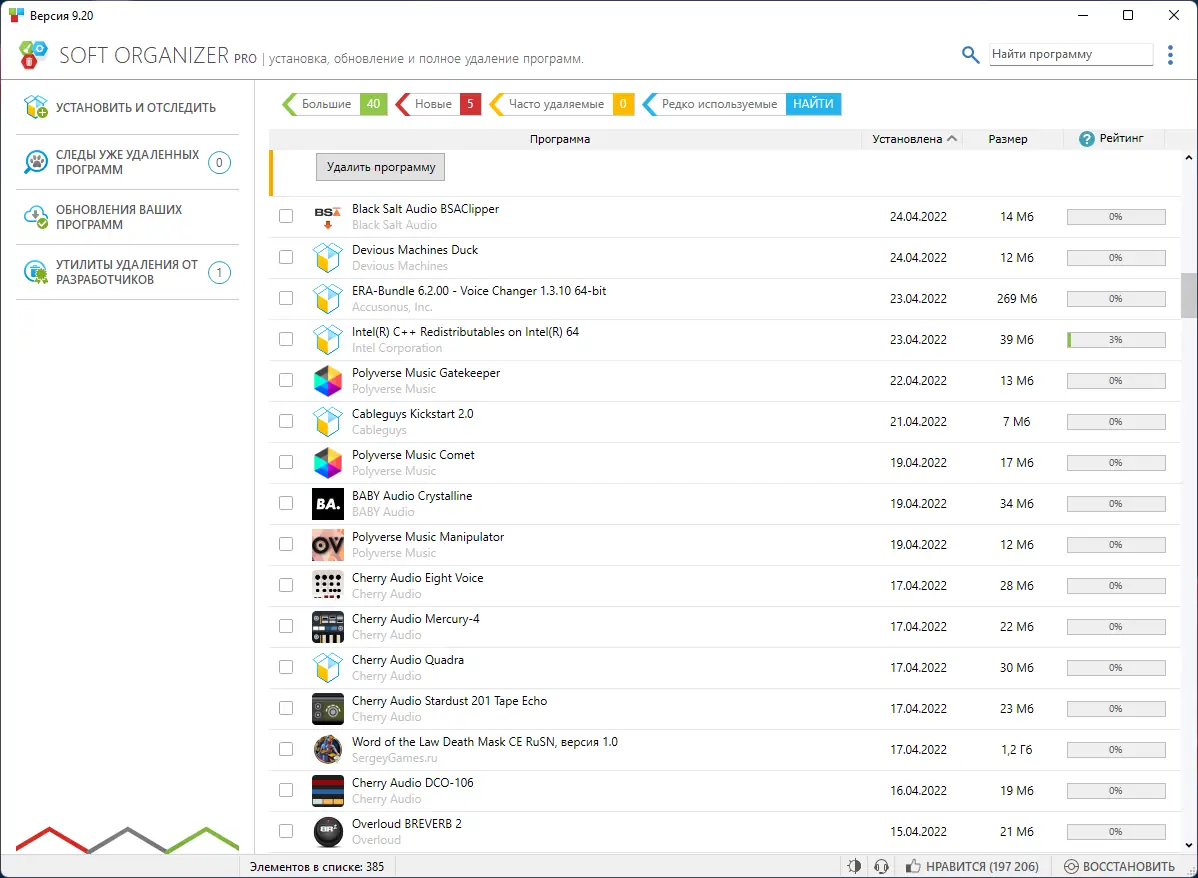Check the Cableguys Kickstart 2.0 checkbox
This screenshot has height=878, width=1198.
tap(286, 421)
